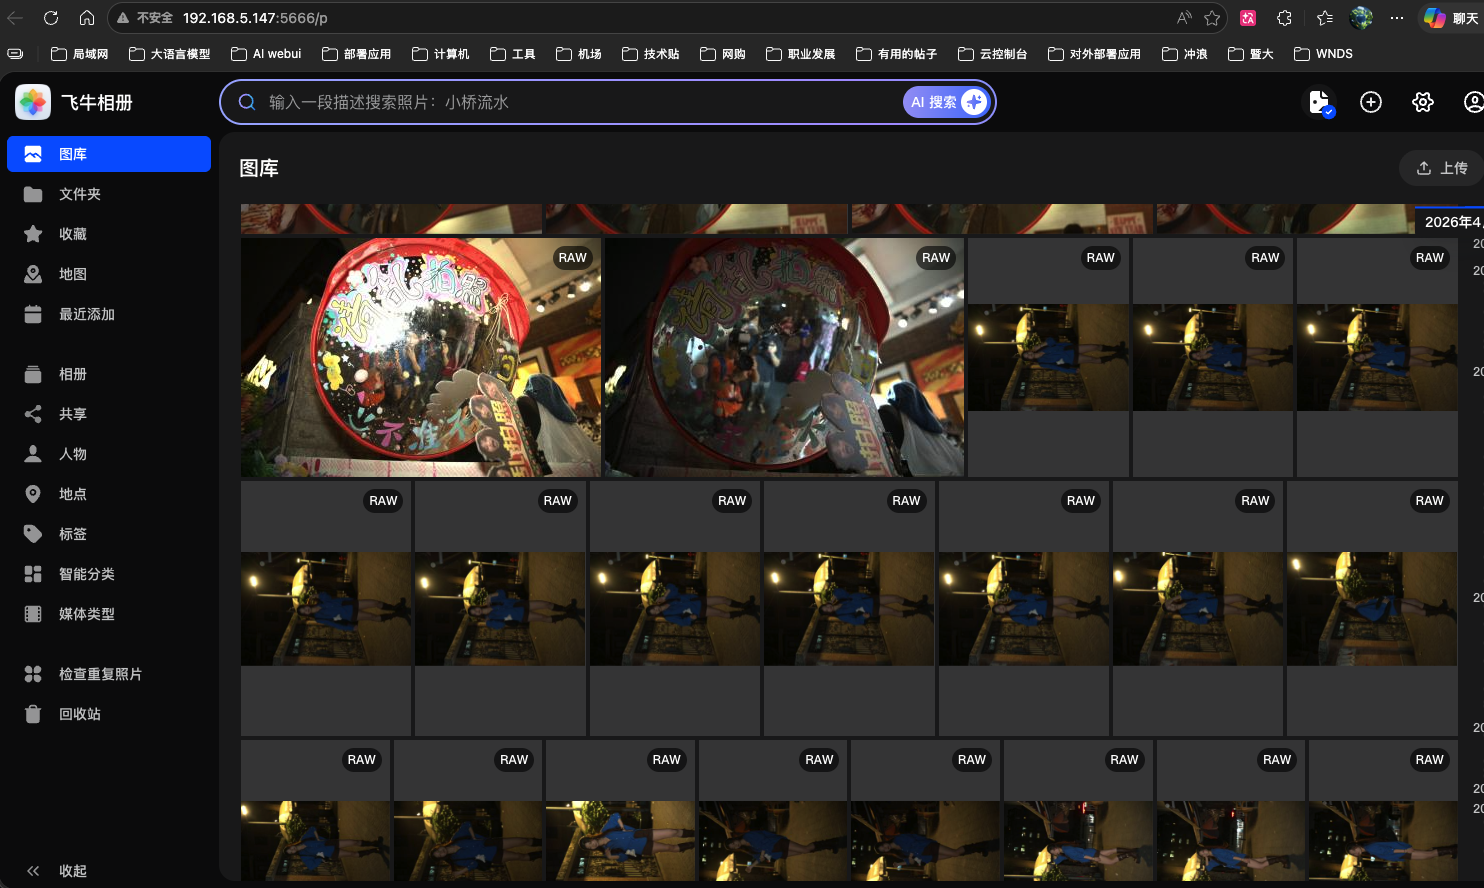Image resolution: width=1484 pixels, height=888 pixels.
Task: Open browser more options menu
Action: click(x=1397, y=18)
